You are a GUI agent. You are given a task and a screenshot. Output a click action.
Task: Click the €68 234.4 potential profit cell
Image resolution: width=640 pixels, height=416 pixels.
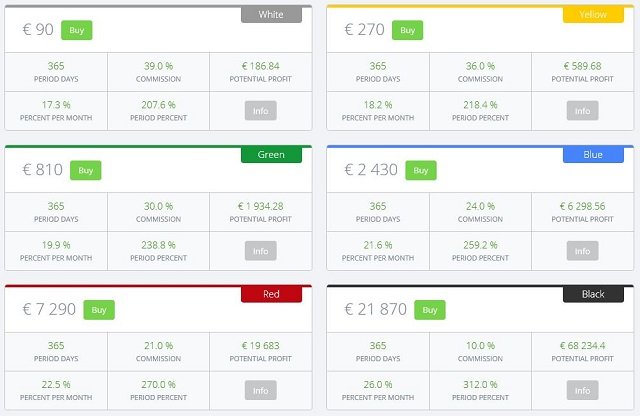(x=582, y=351)
